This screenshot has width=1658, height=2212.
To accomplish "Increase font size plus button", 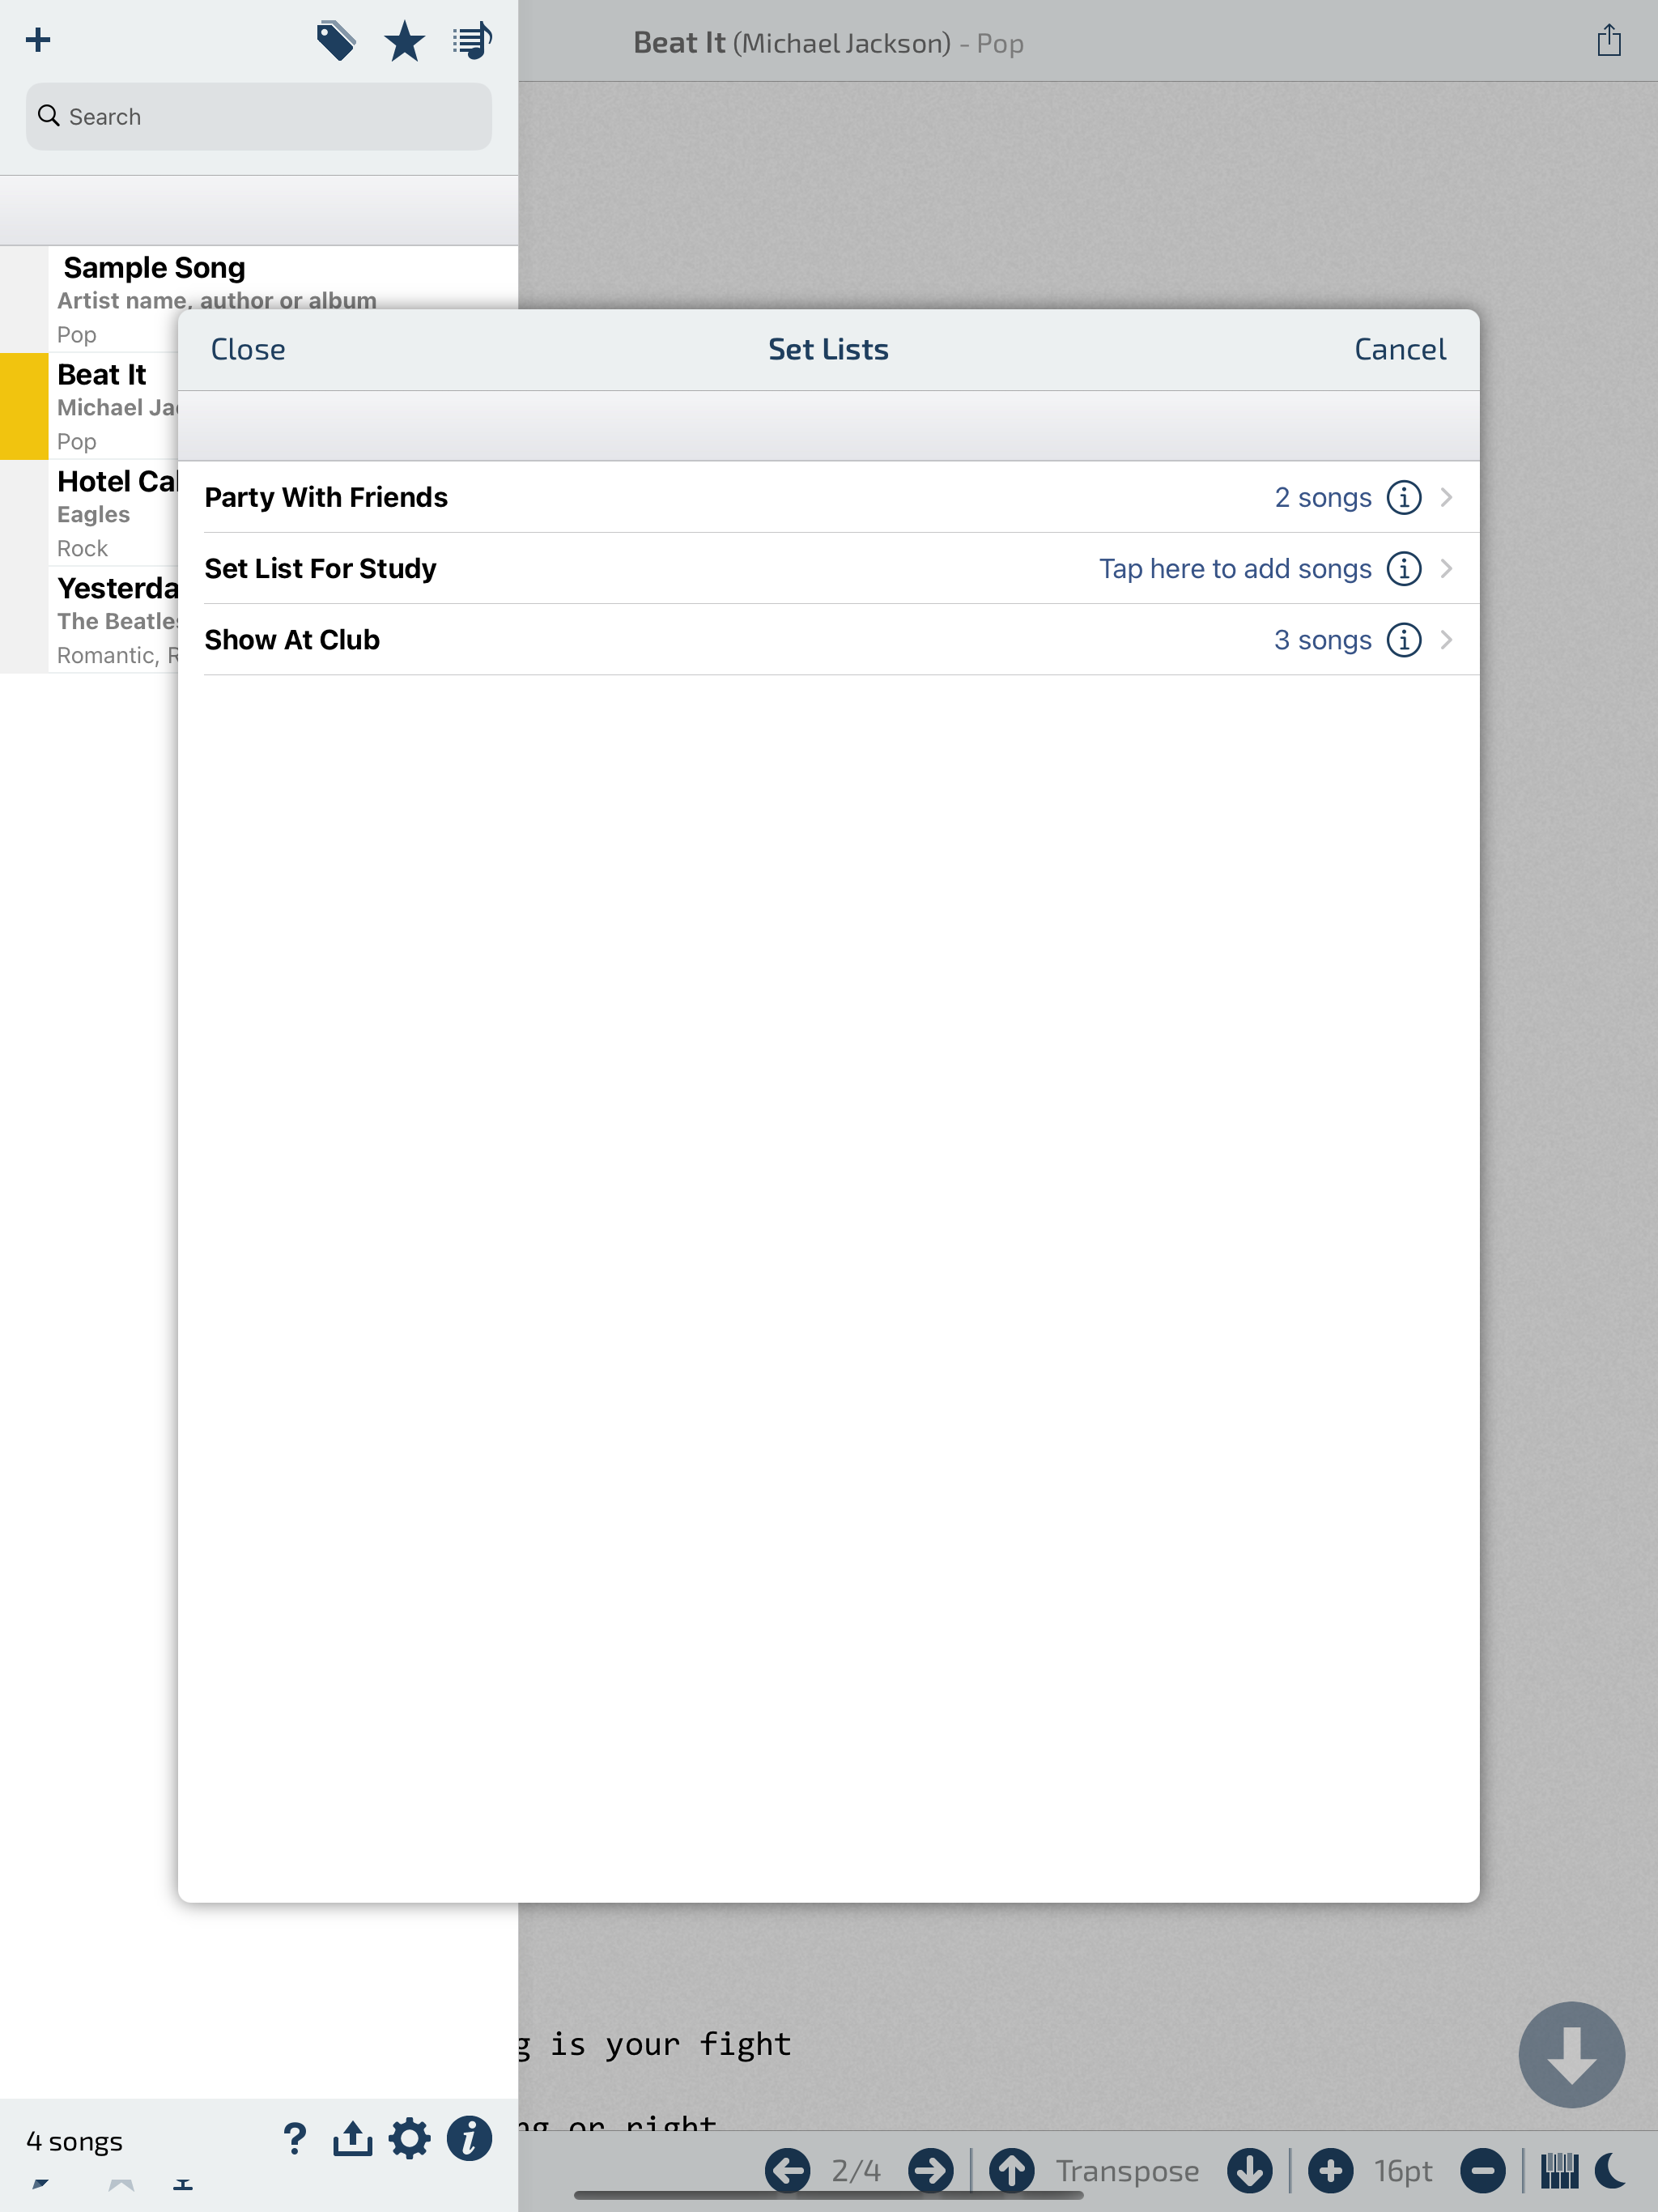I will point(1329,2170).
